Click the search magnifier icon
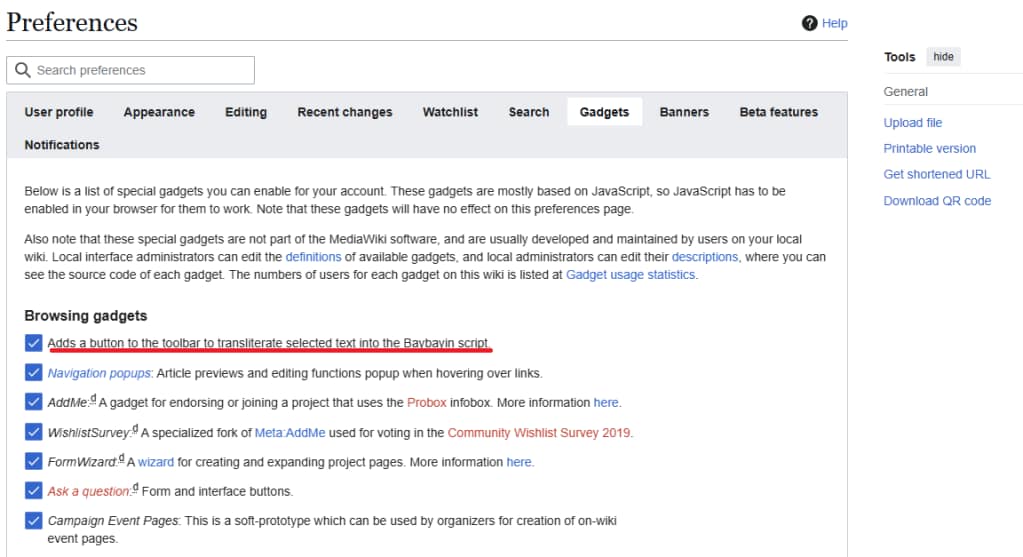This screenshot has height=557, width=1023. pos(23,70)
